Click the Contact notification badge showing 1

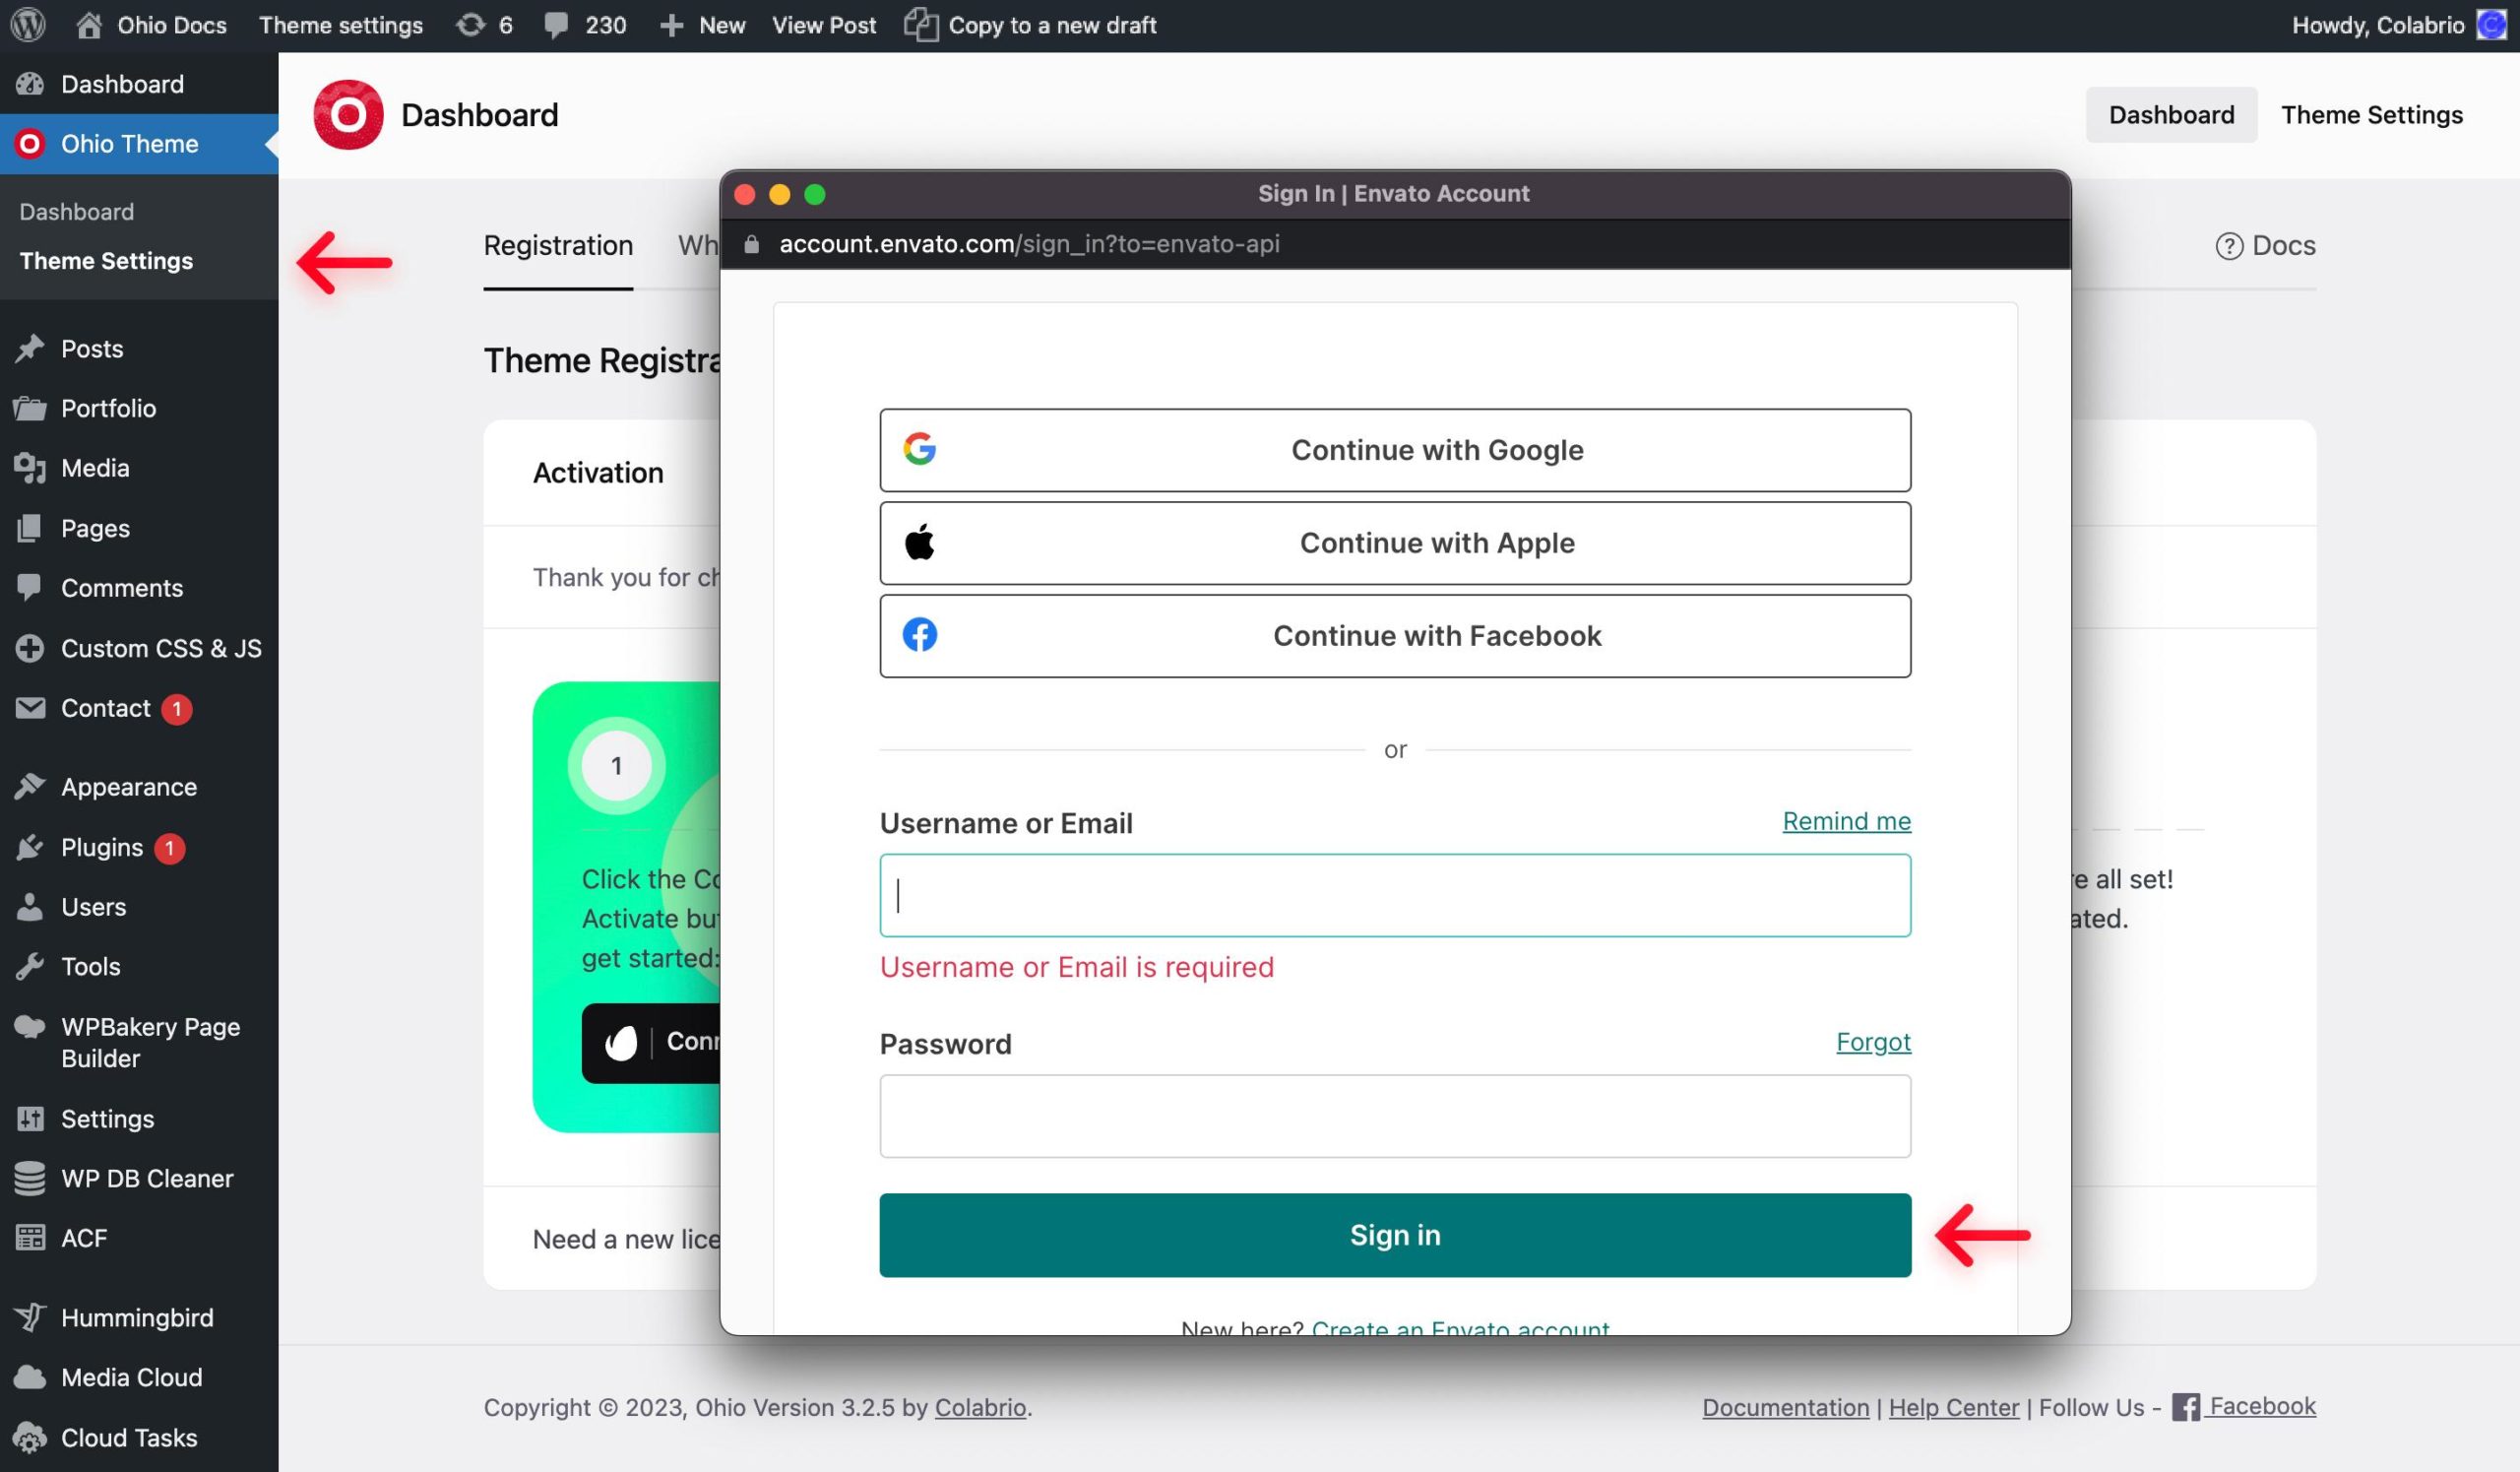point(177,709)
